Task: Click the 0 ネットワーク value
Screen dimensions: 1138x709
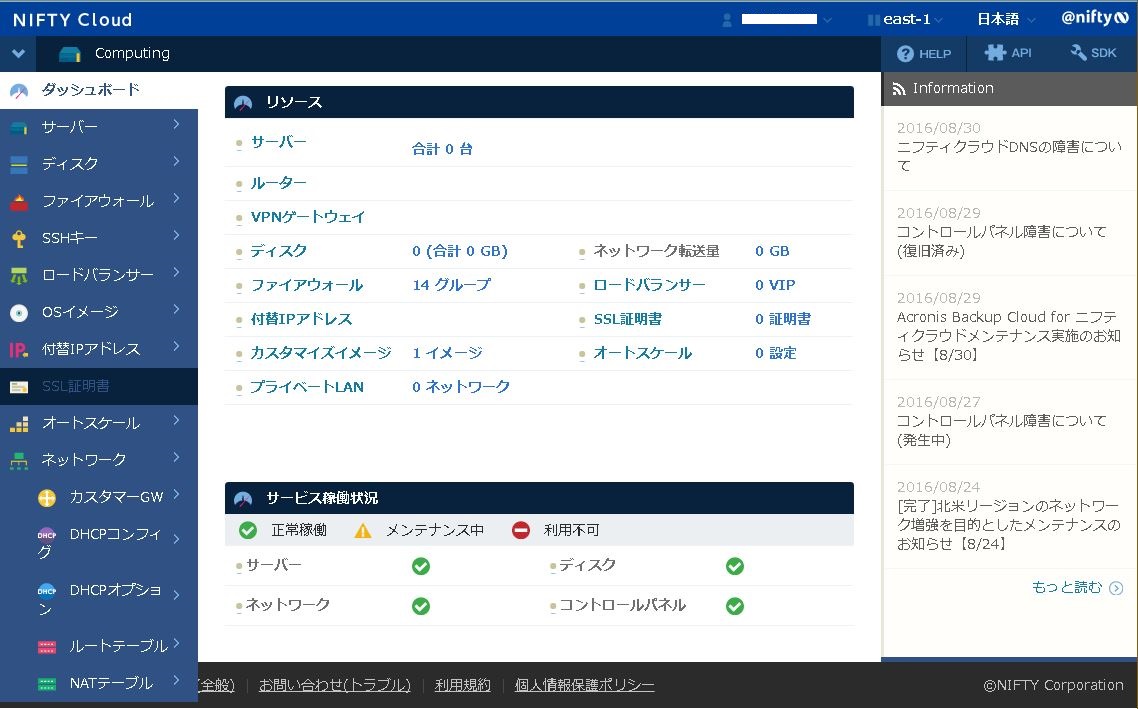Action: click(x=461, y=388)
